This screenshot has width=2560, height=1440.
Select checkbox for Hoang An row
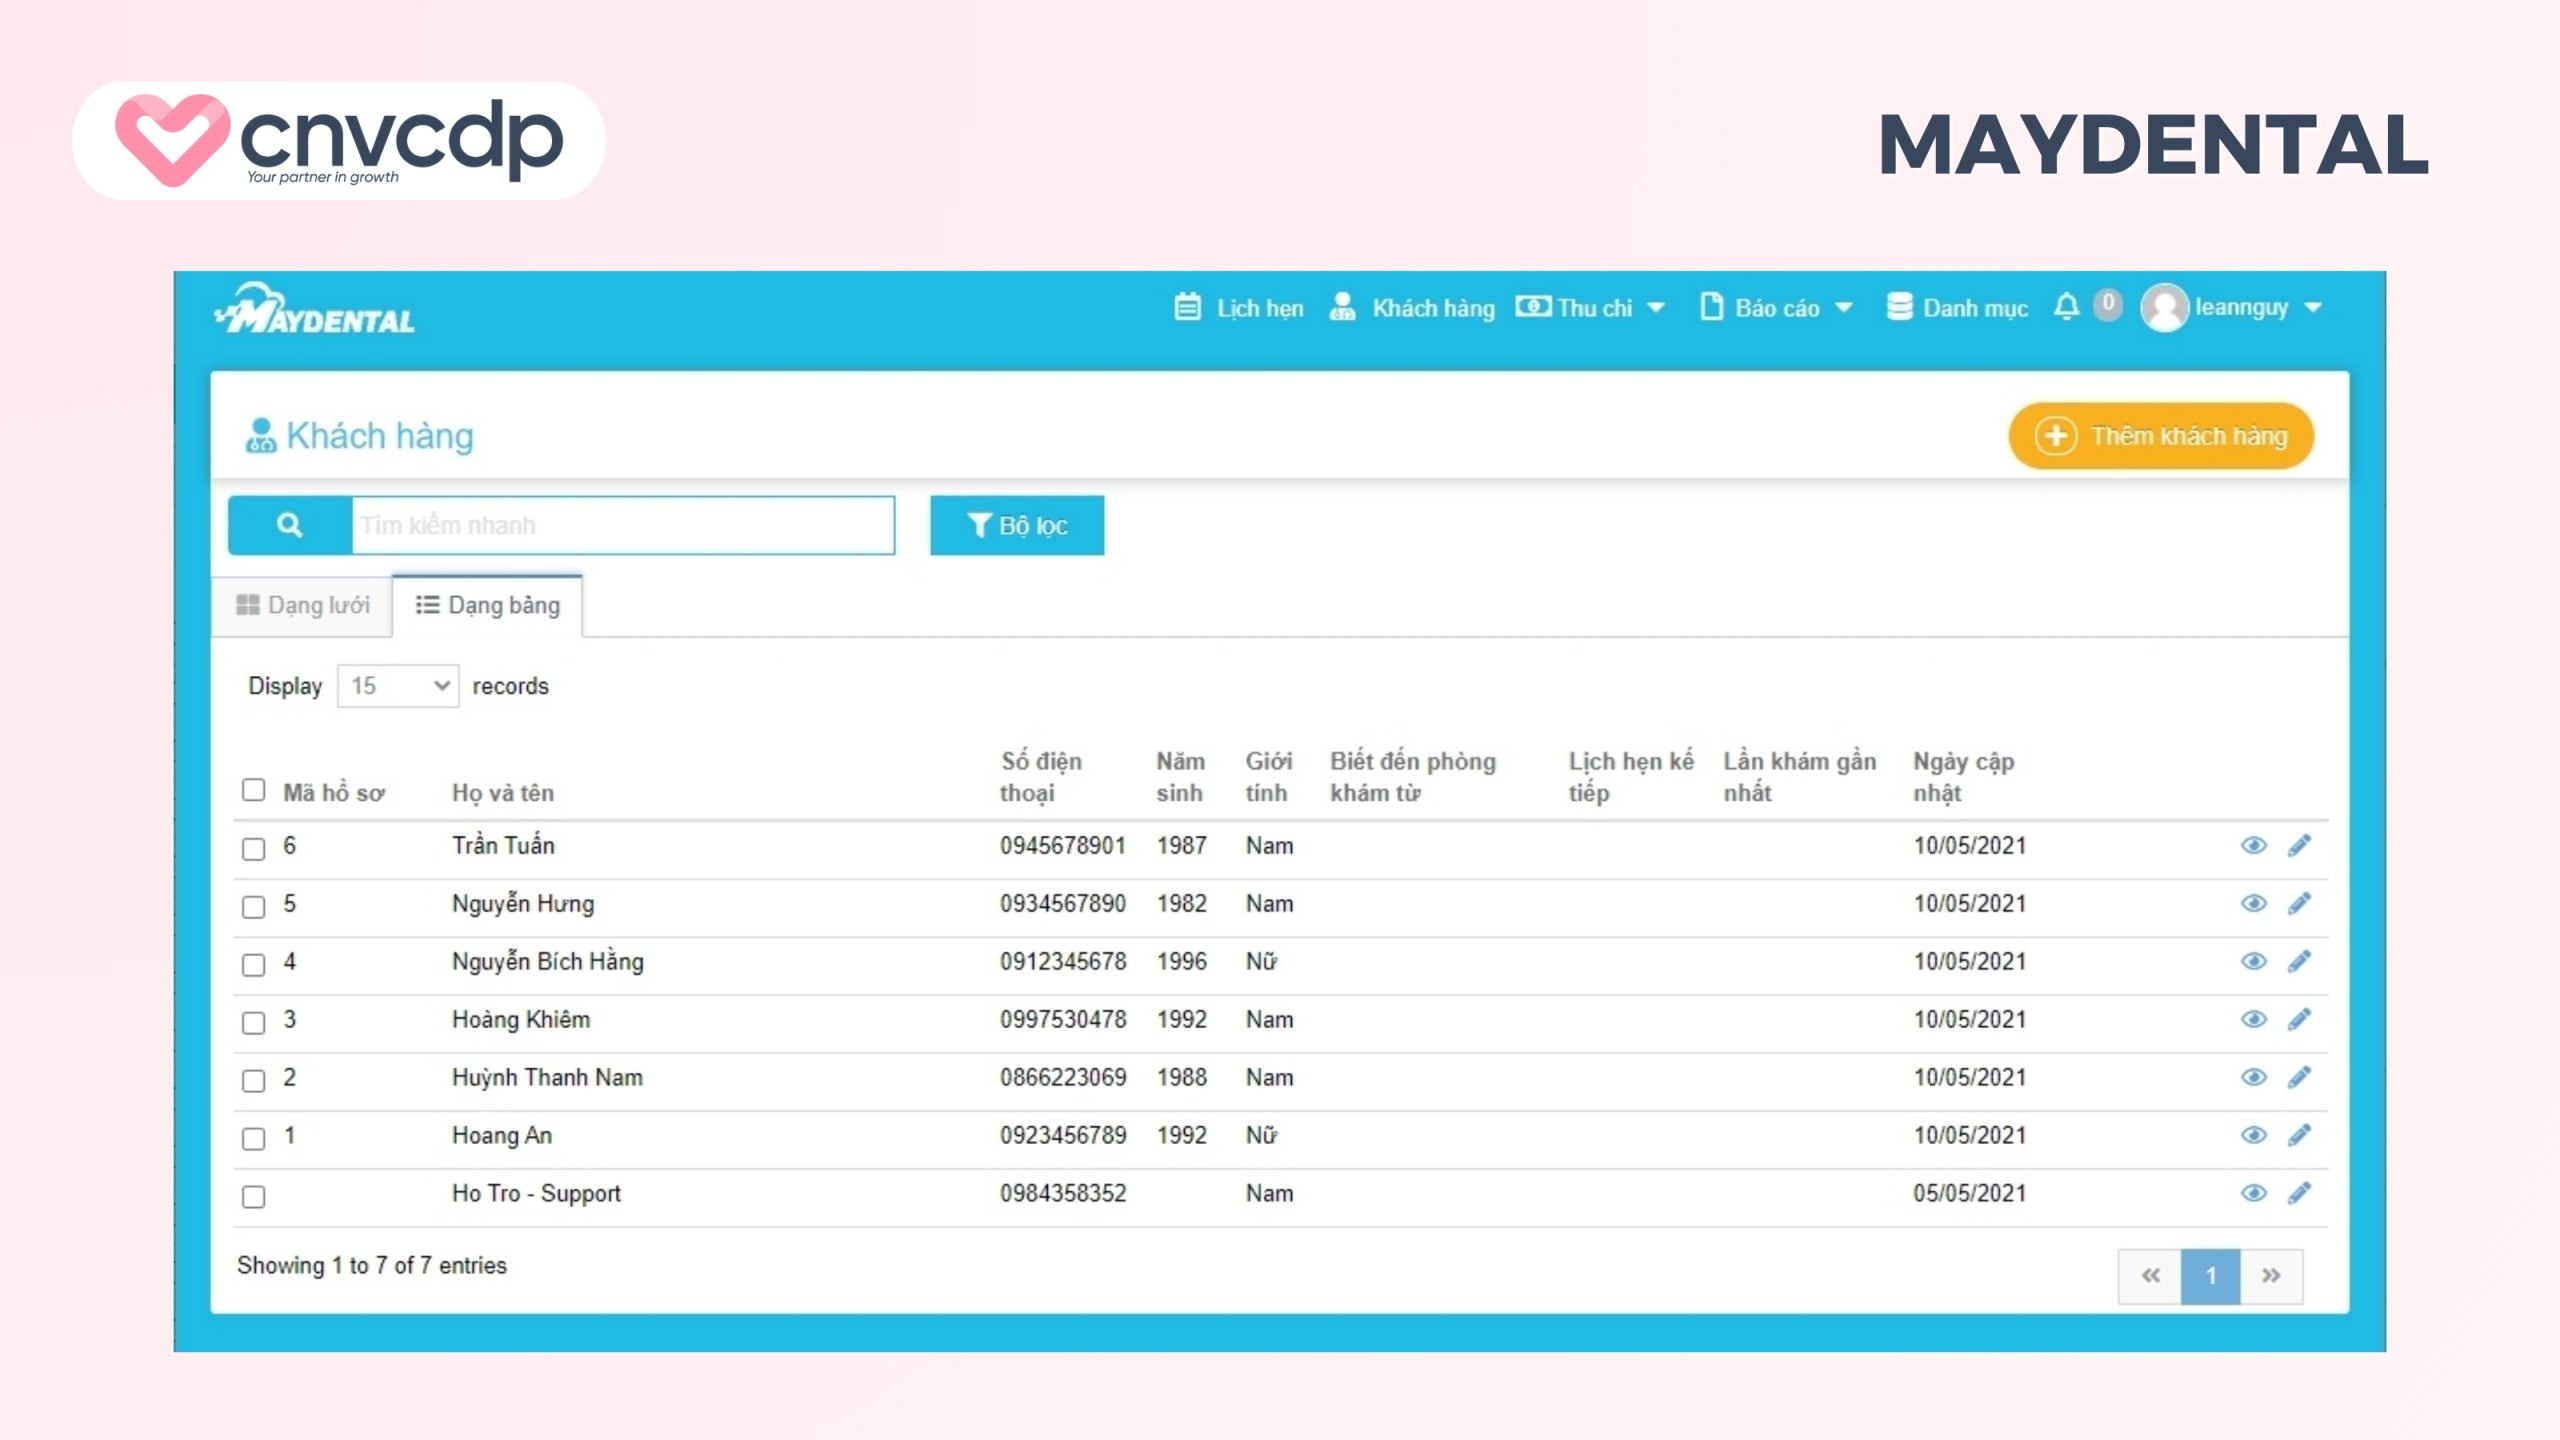pyautogui.click(x=254, y=1139)
